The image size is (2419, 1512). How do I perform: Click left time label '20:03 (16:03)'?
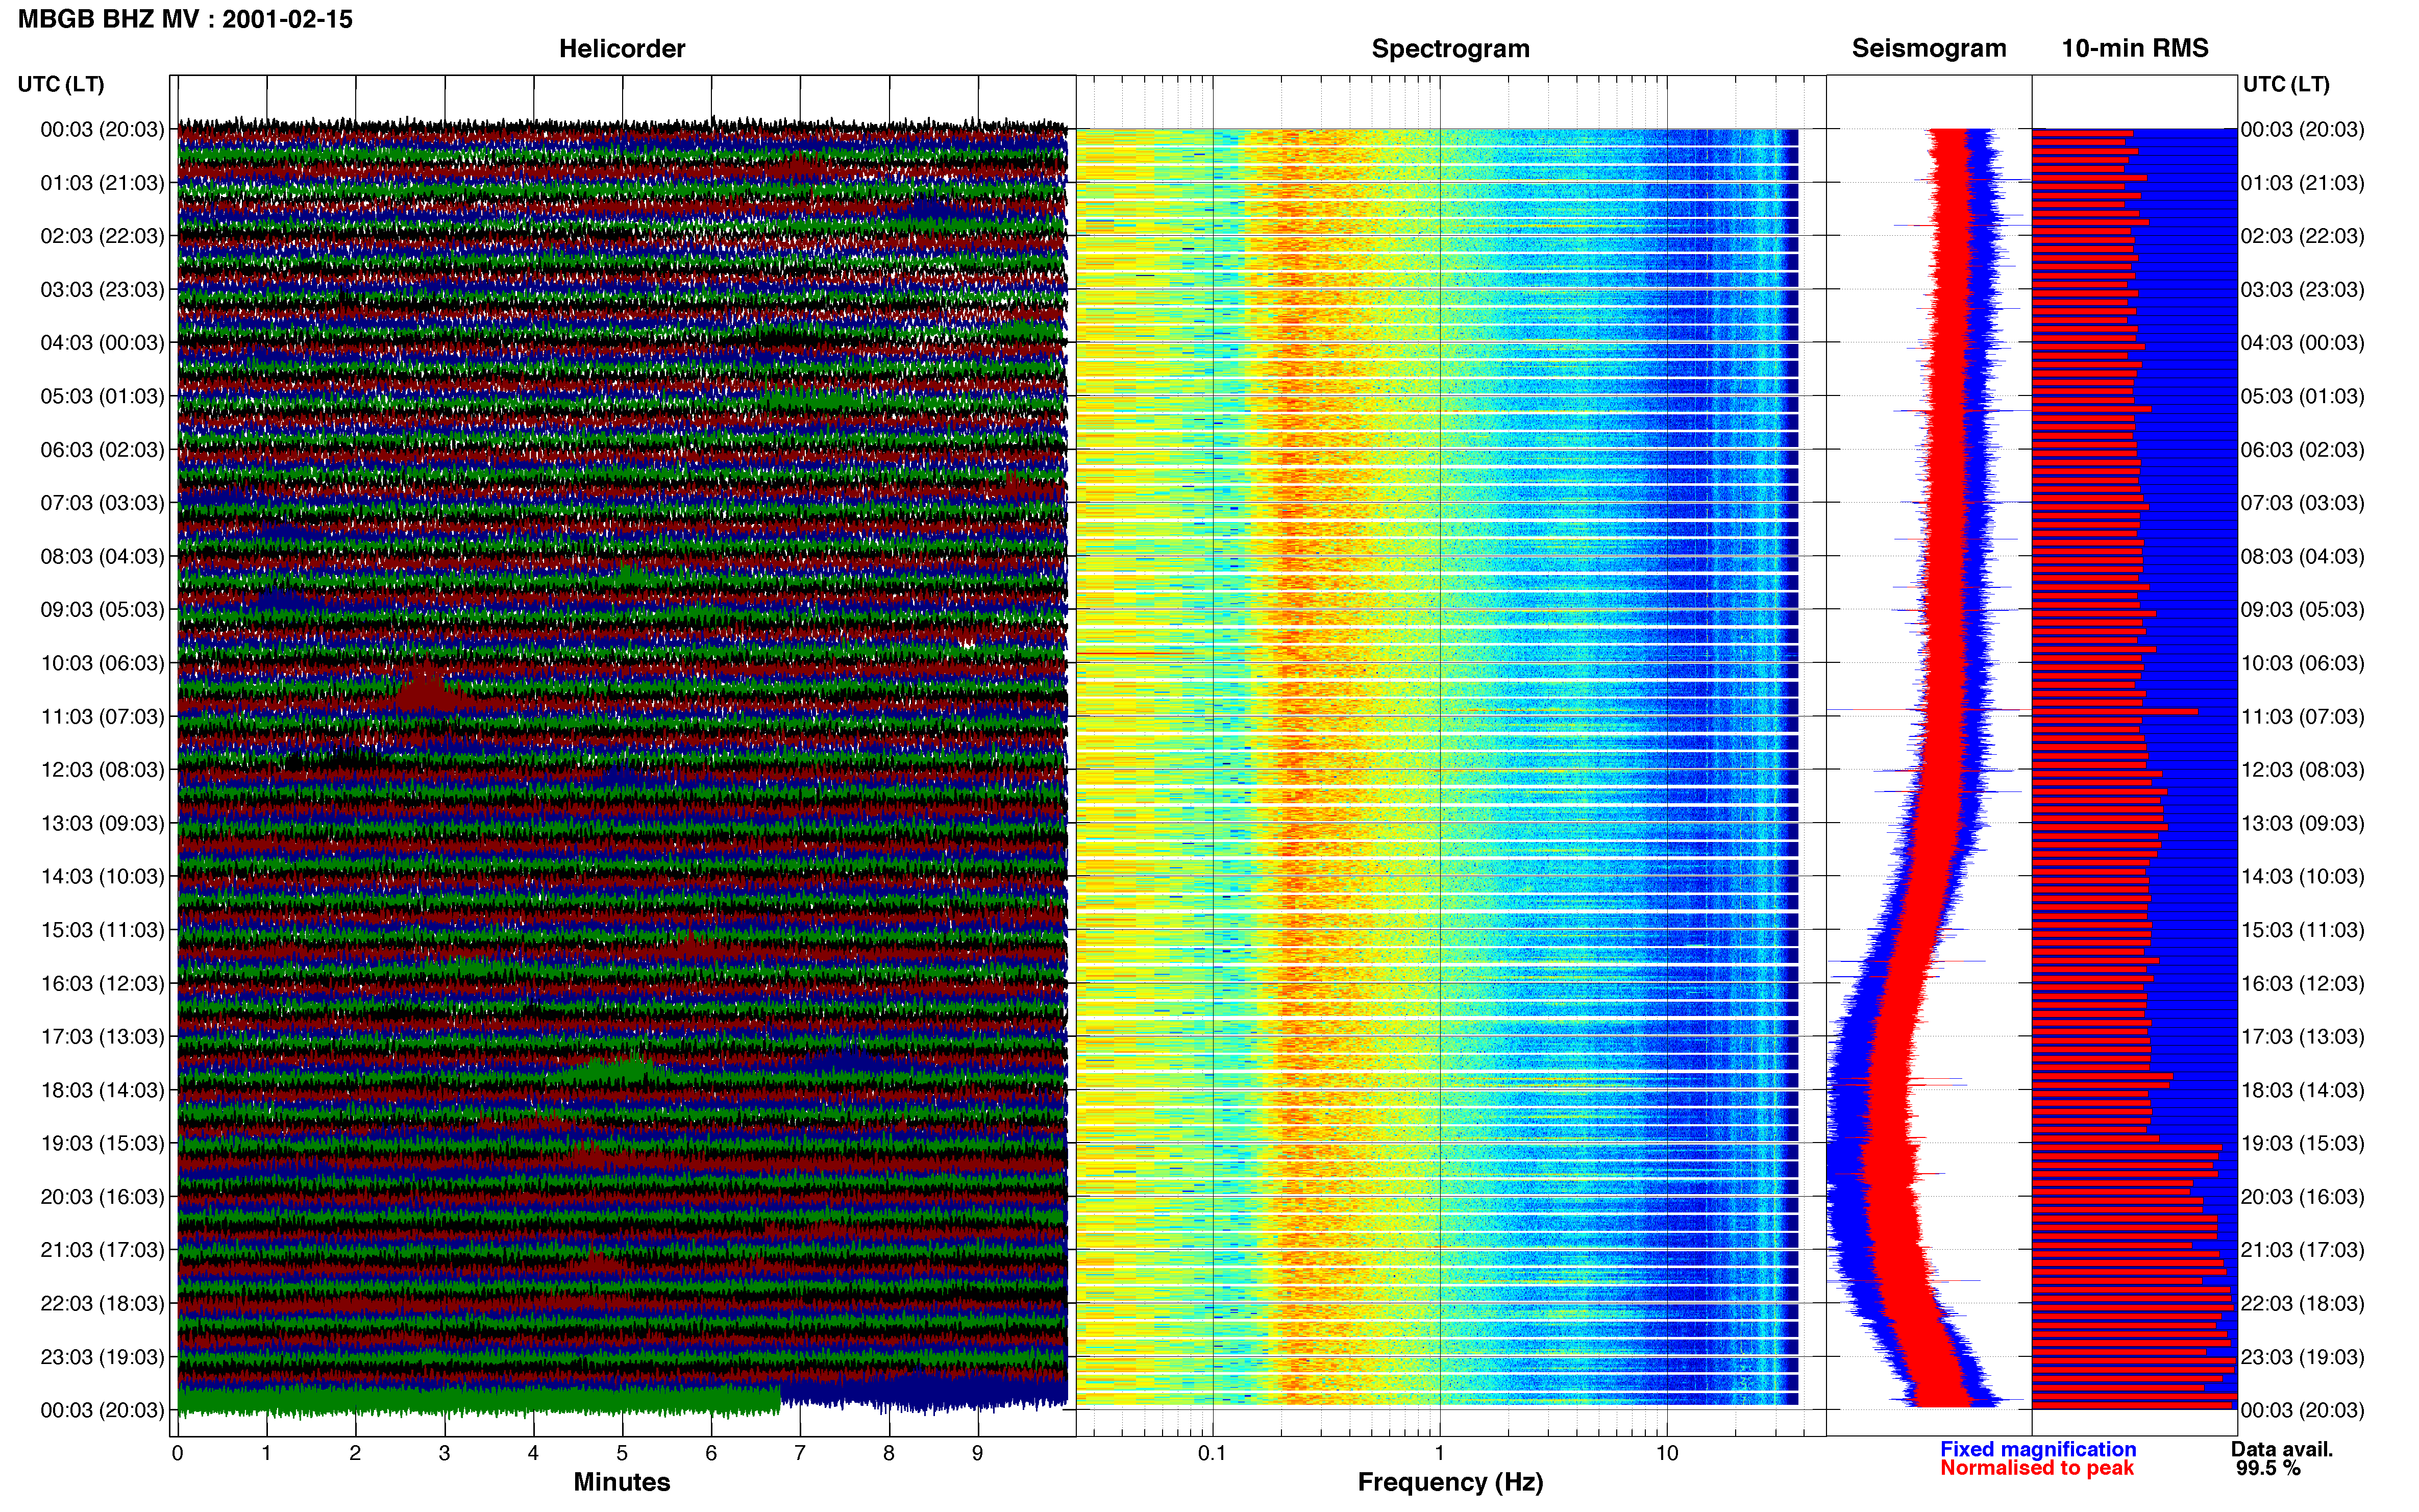(102, 1196)
